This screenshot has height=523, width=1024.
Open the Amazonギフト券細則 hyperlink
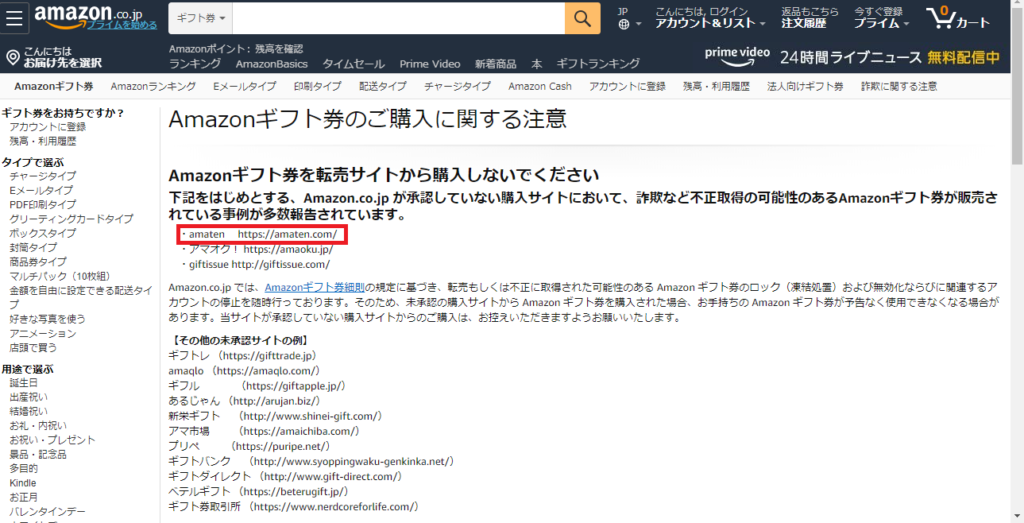[315, 288]
